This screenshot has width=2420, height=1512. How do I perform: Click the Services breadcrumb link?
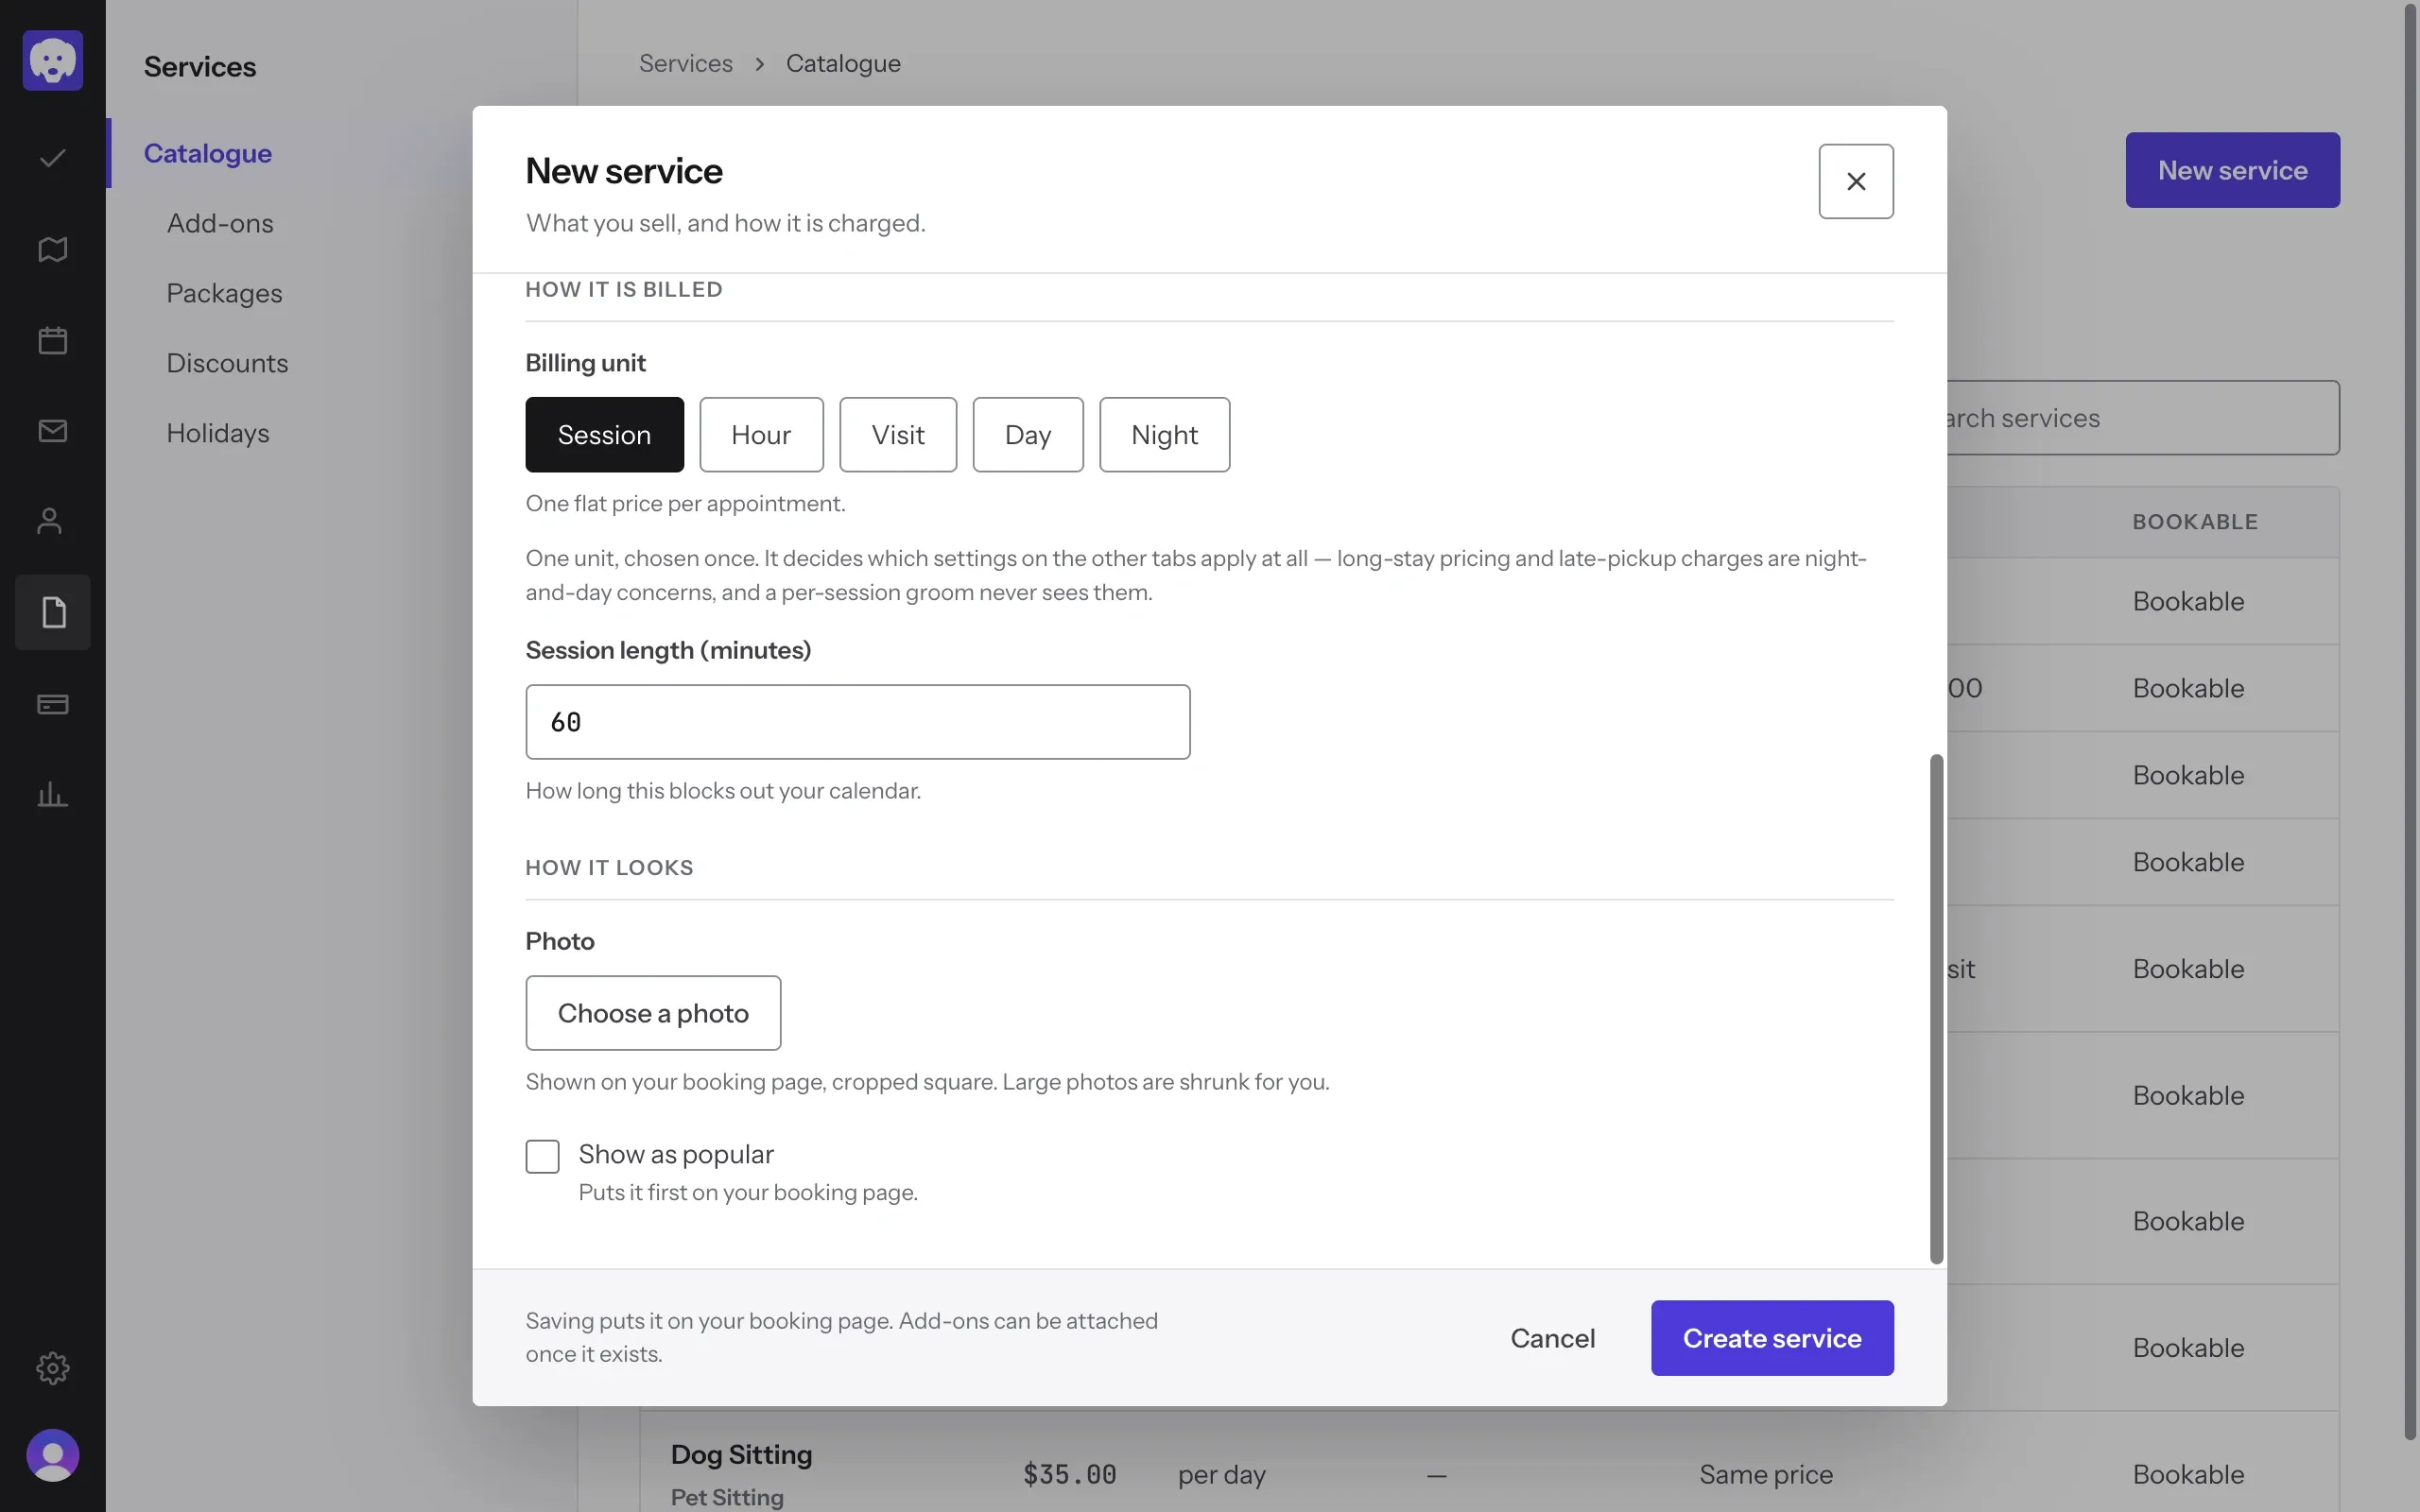[x=686, y=63]
